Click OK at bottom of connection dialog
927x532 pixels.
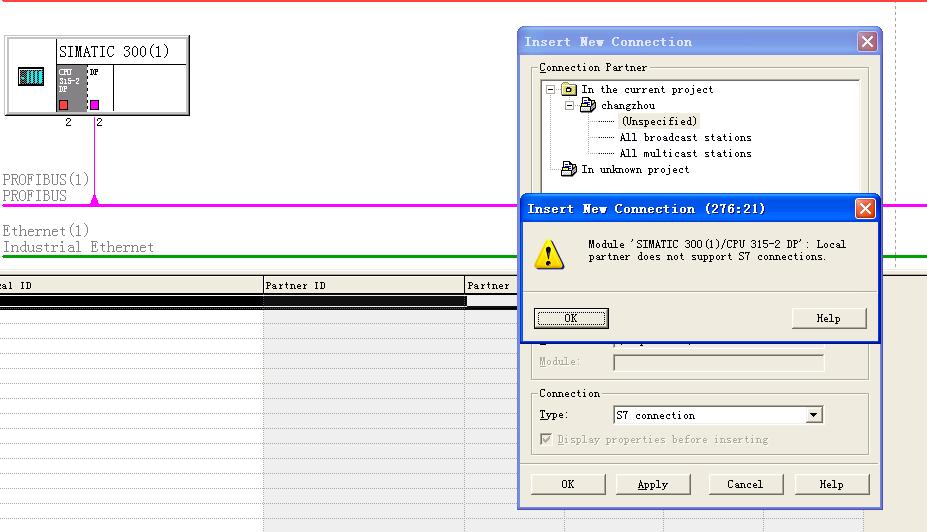pos(568,484)
